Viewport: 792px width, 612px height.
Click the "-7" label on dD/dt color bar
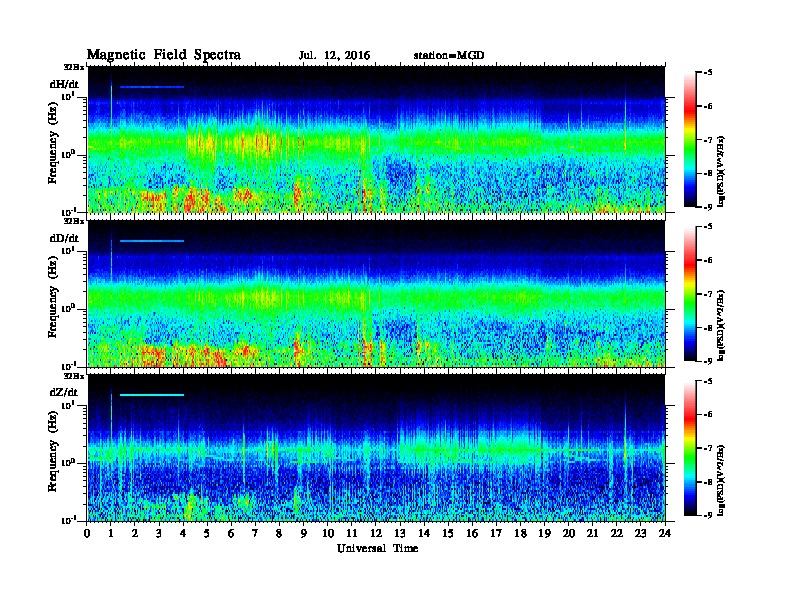pos(708,294)
